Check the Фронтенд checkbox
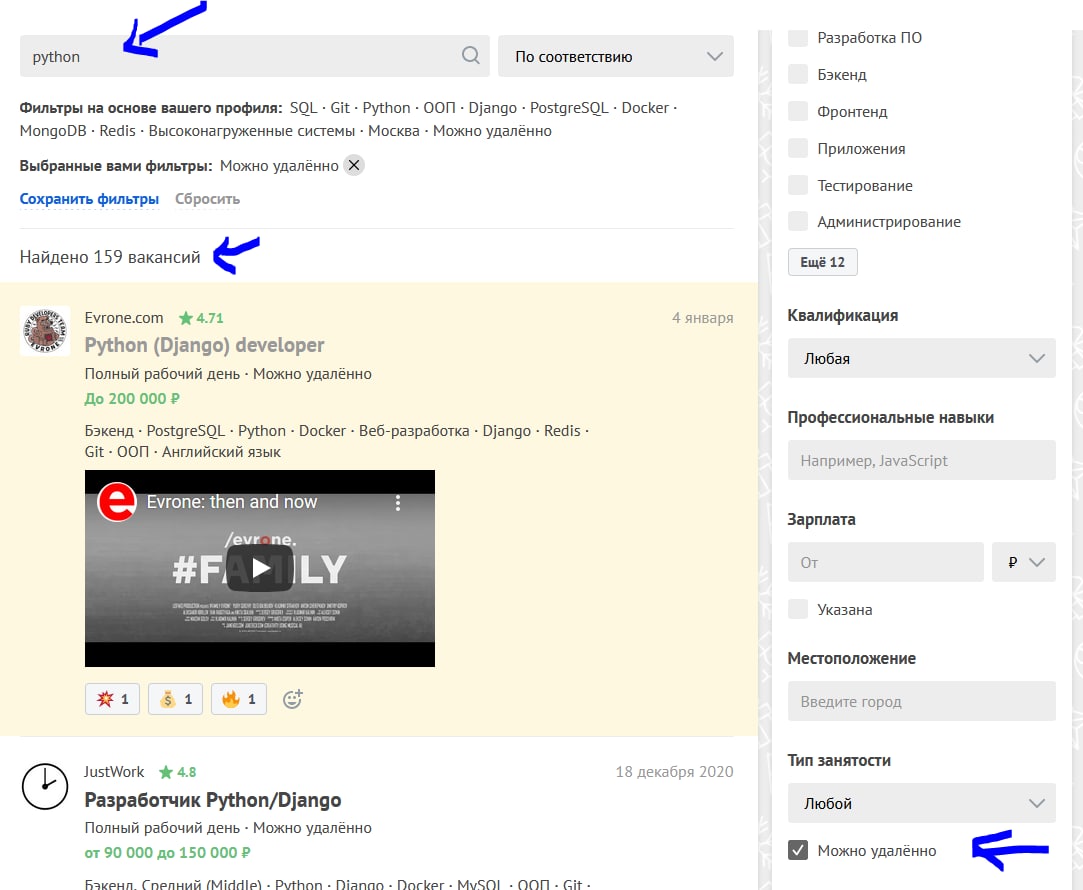Image resolution: width=1083 pixels, height=890 pixels. (798, 111)
